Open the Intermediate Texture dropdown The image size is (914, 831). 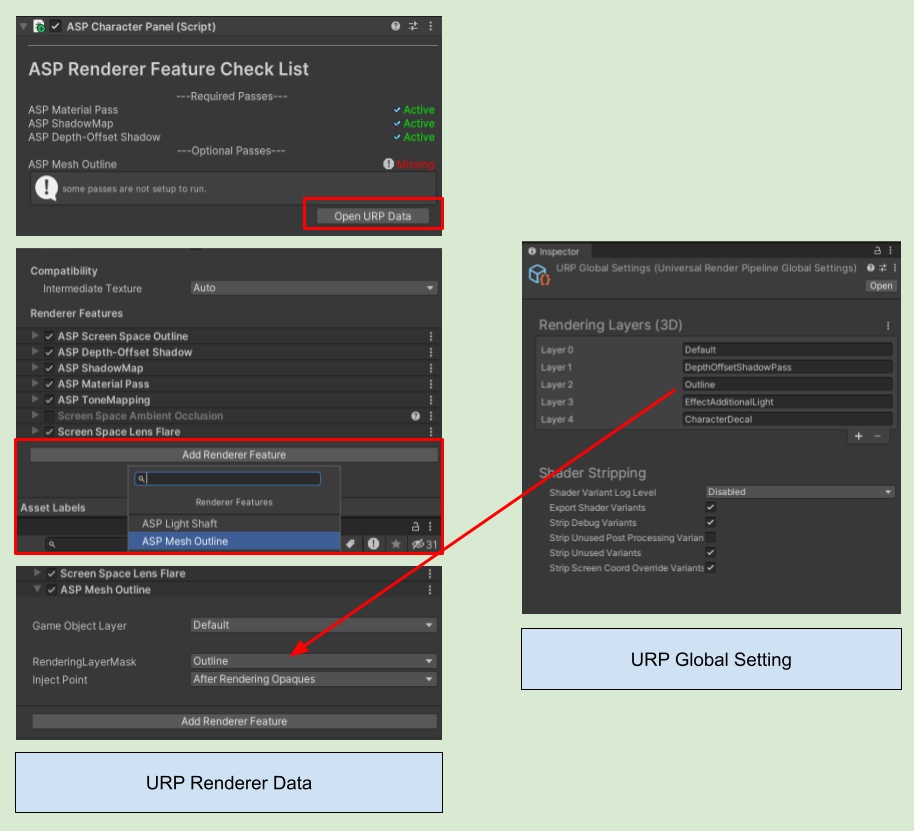click(x=313, y=288)
